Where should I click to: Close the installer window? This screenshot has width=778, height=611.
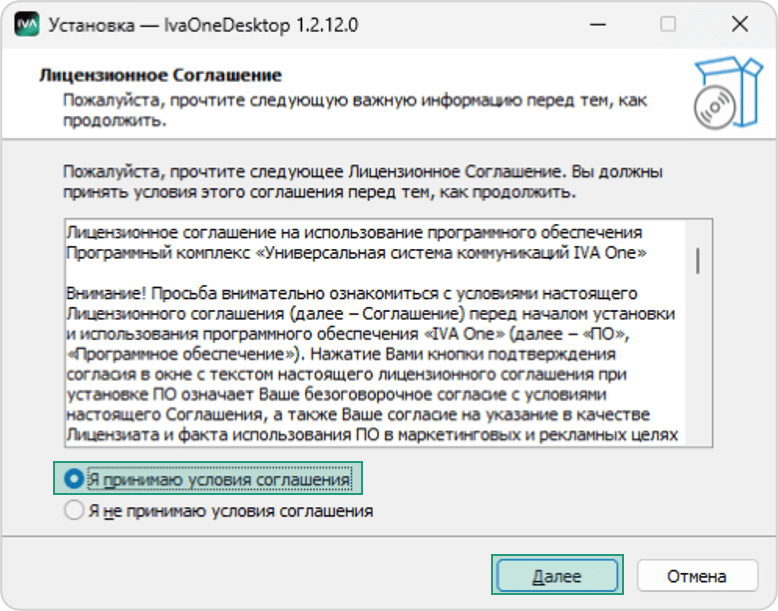click(x=740, y=24)
